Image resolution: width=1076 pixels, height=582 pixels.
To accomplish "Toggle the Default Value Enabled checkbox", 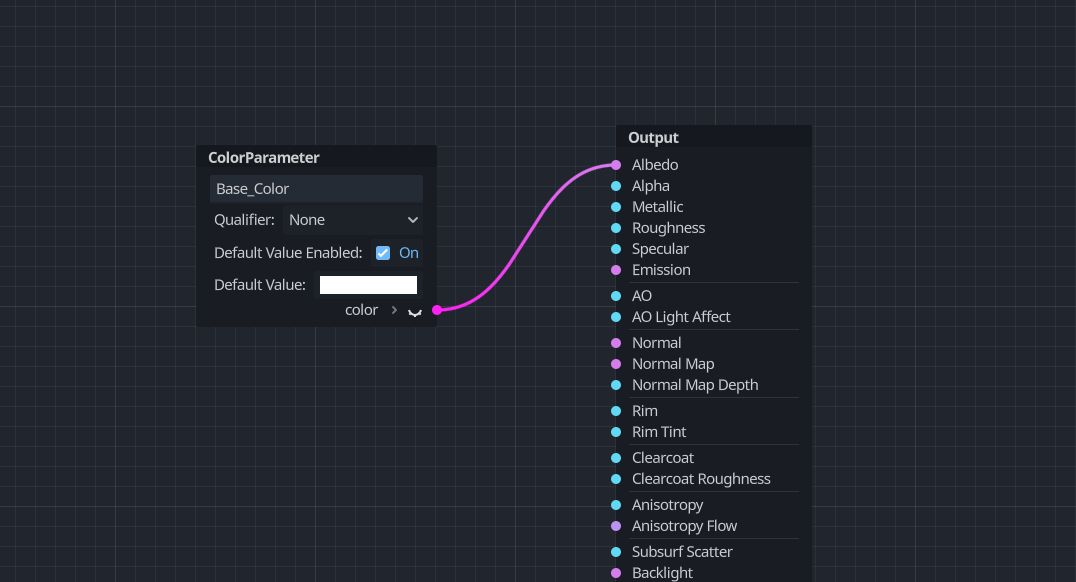I will click(x=383, y=253).
